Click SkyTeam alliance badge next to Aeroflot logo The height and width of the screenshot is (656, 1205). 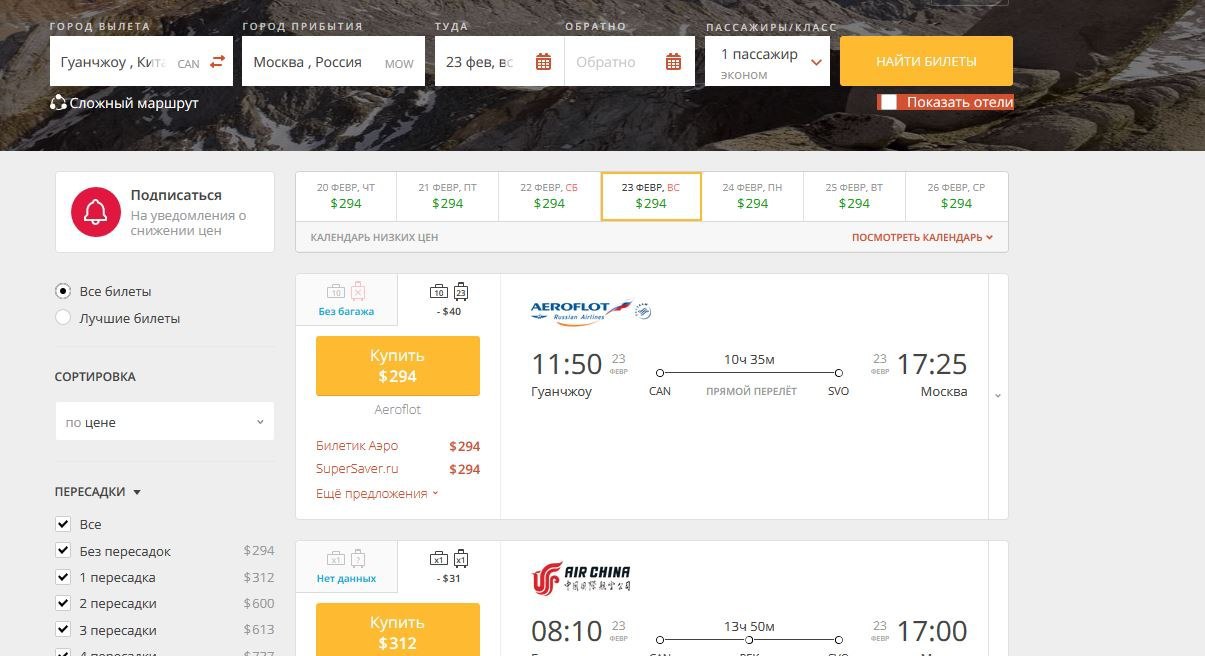click(643, 311)
